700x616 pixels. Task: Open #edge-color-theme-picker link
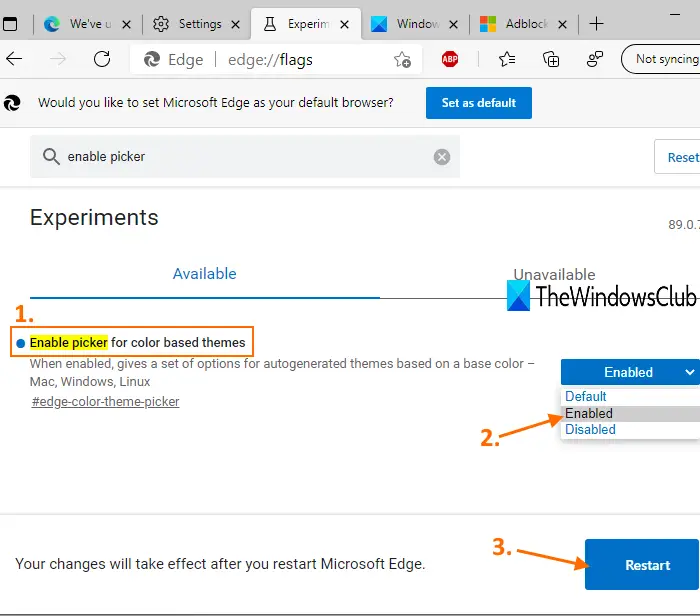105,402
